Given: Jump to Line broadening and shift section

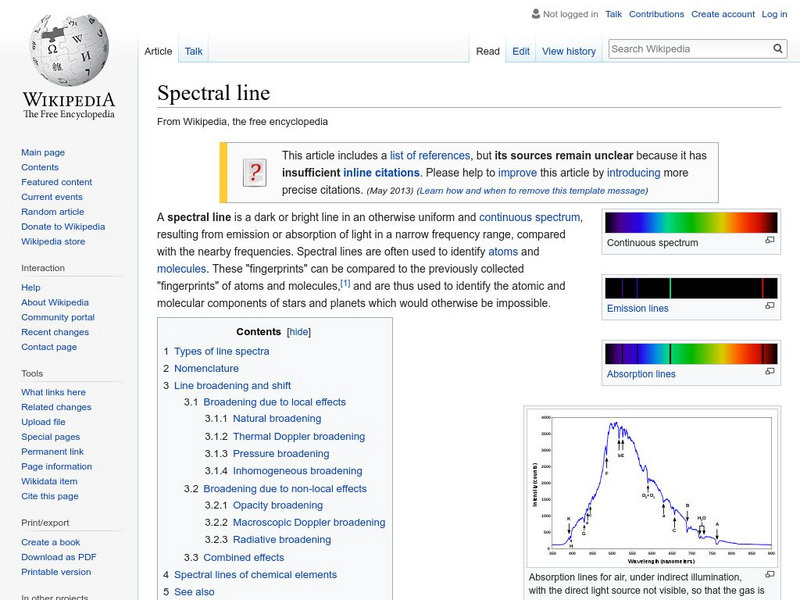Looking at the screenshot, I should click(232, 385).
